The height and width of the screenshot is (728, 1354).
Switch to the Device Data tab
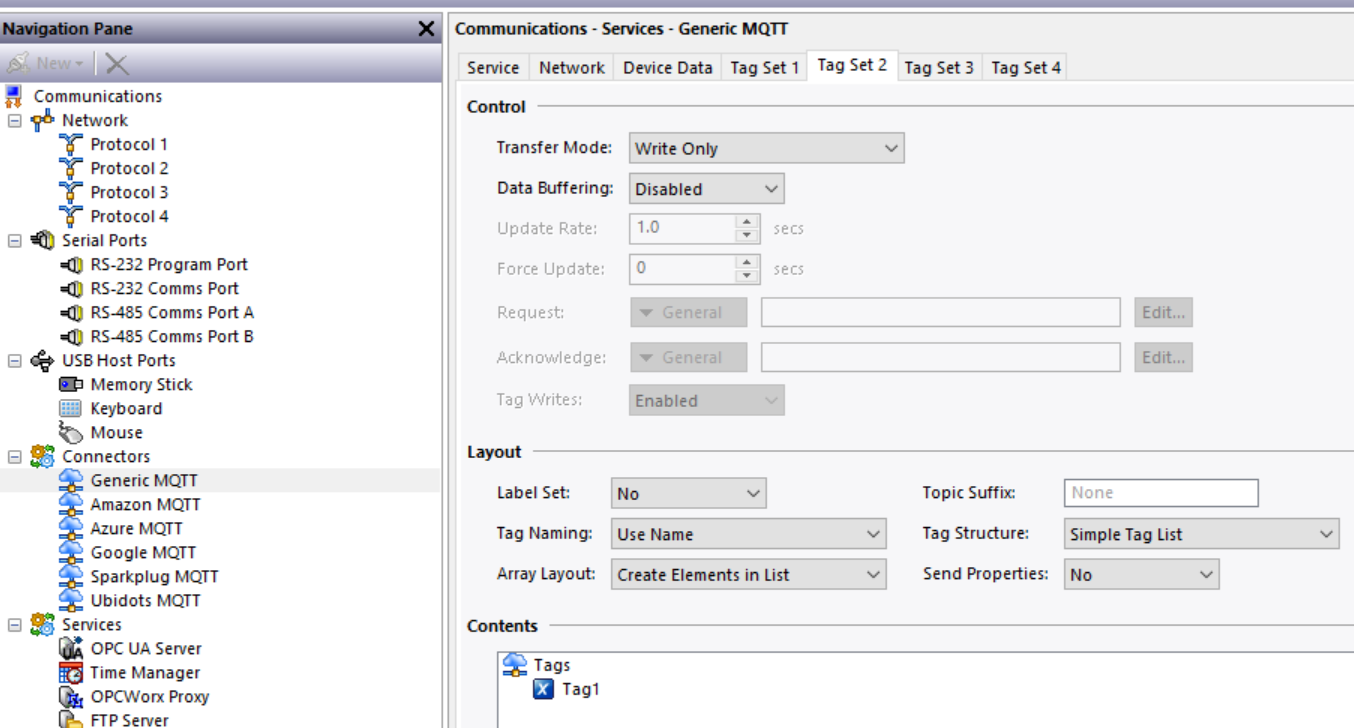point(668,67)
